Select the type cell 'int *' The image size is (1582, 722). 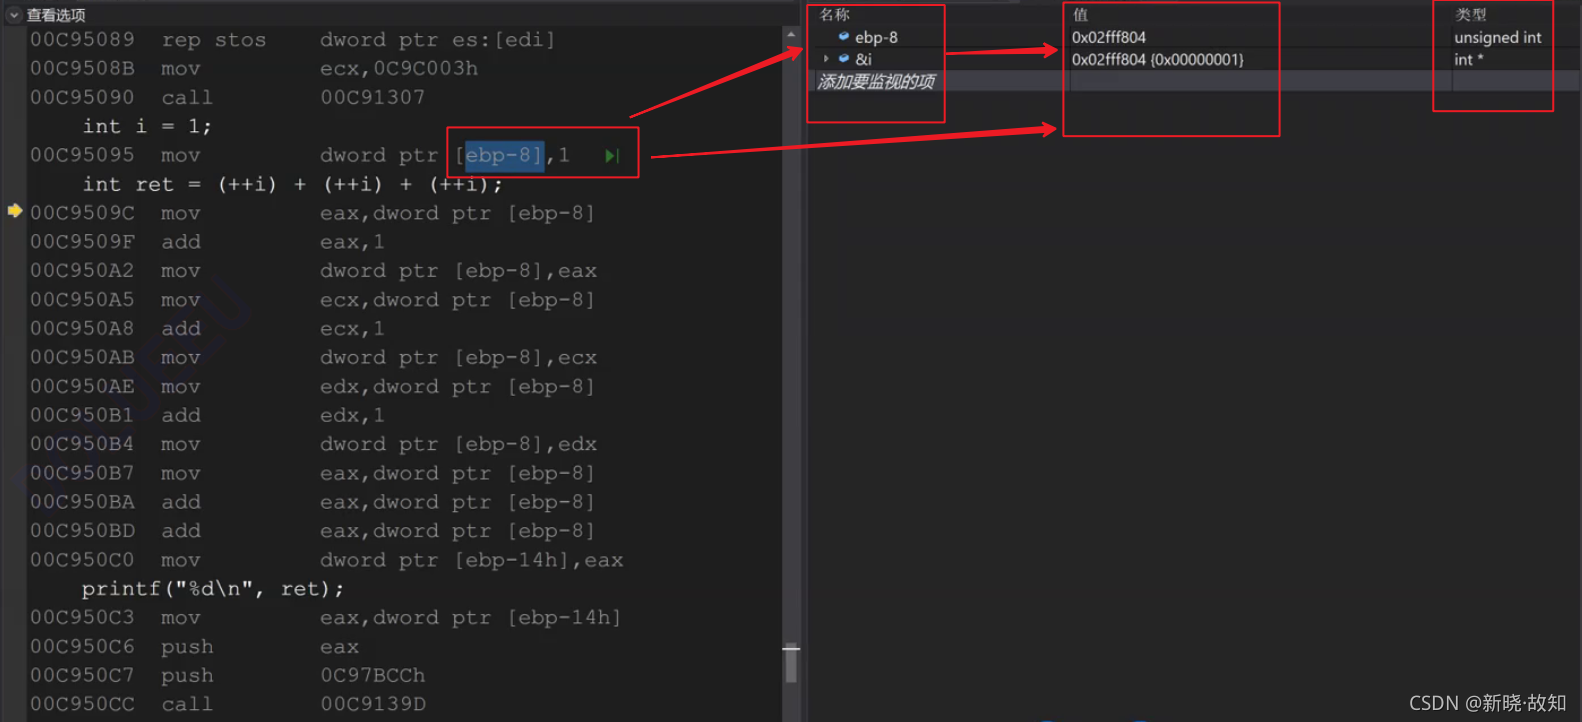pyautogui.click(x=1469, y=59)
